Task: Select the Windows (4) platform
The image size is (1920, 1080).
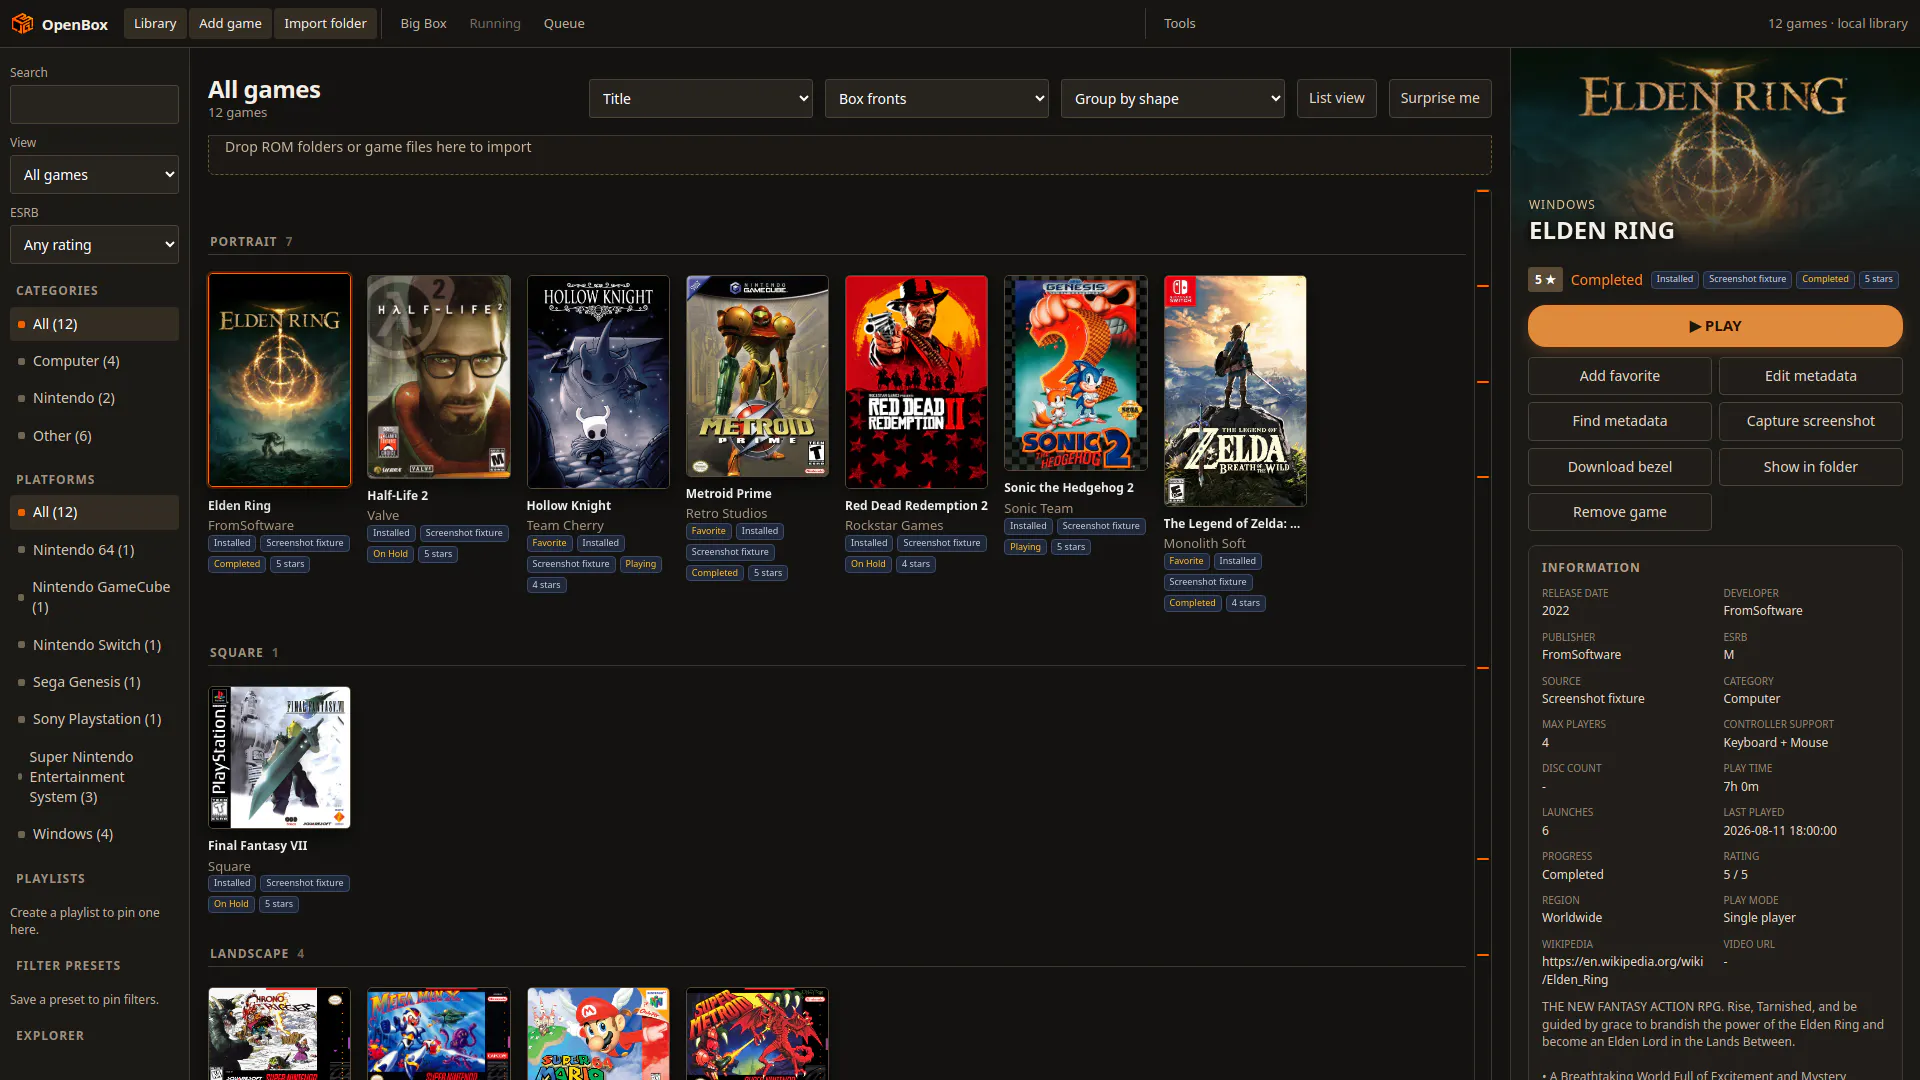Action: (x=94, y=834)
